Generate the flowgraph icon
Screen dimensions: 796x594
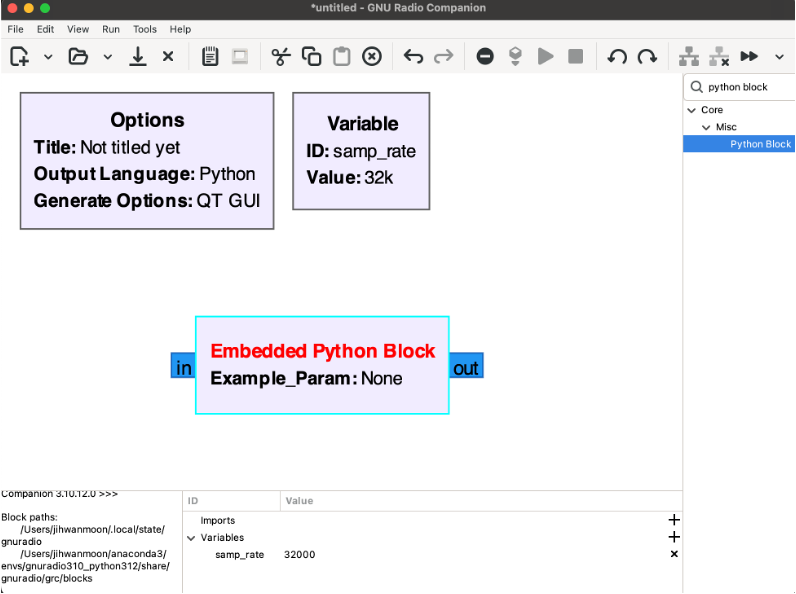pos(515,56)
